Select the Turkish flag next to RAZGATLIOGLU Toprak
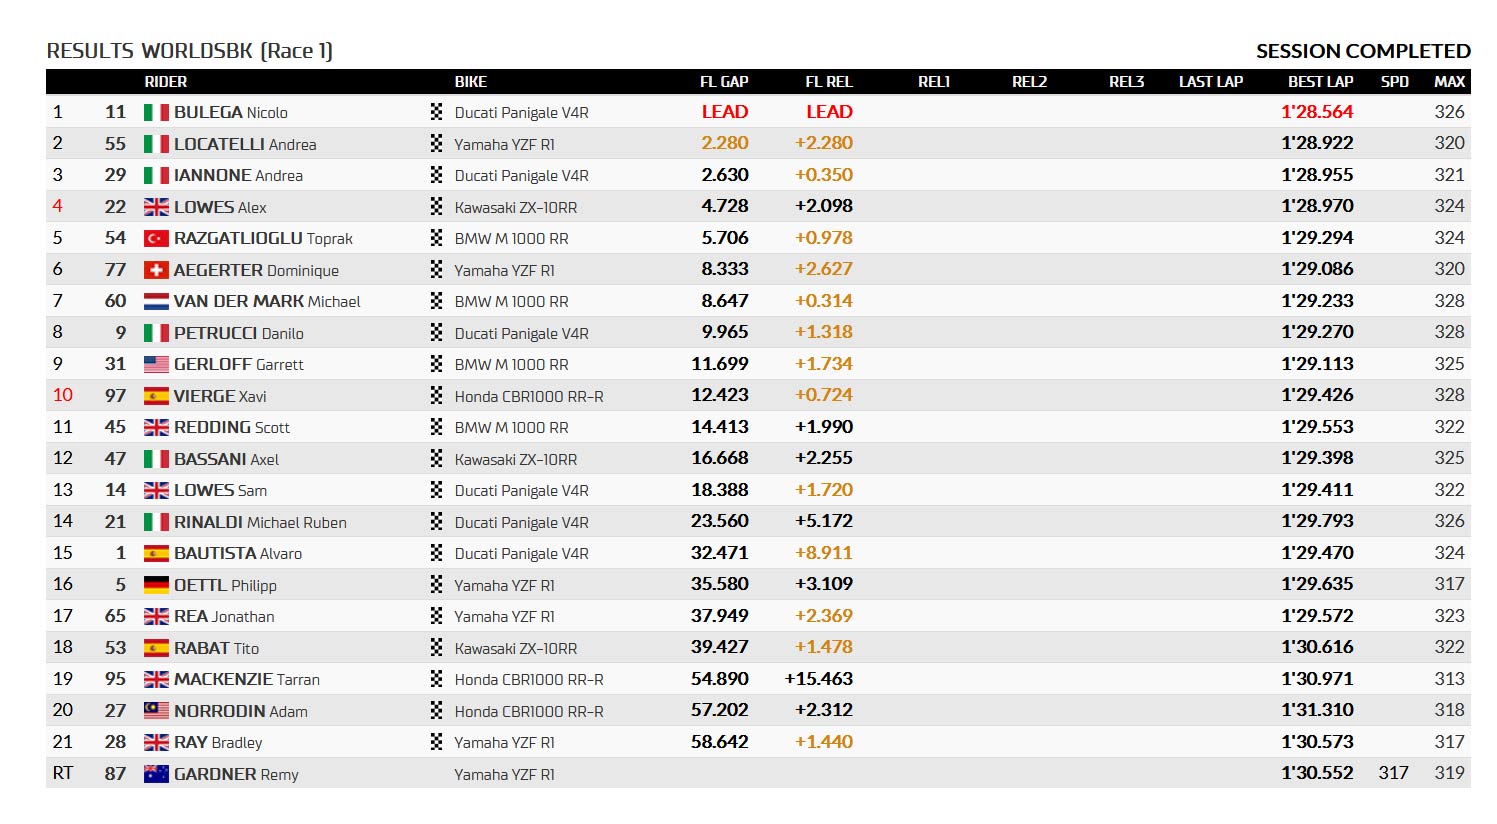The image size is (1497, 824). click(x=156, y=238)
